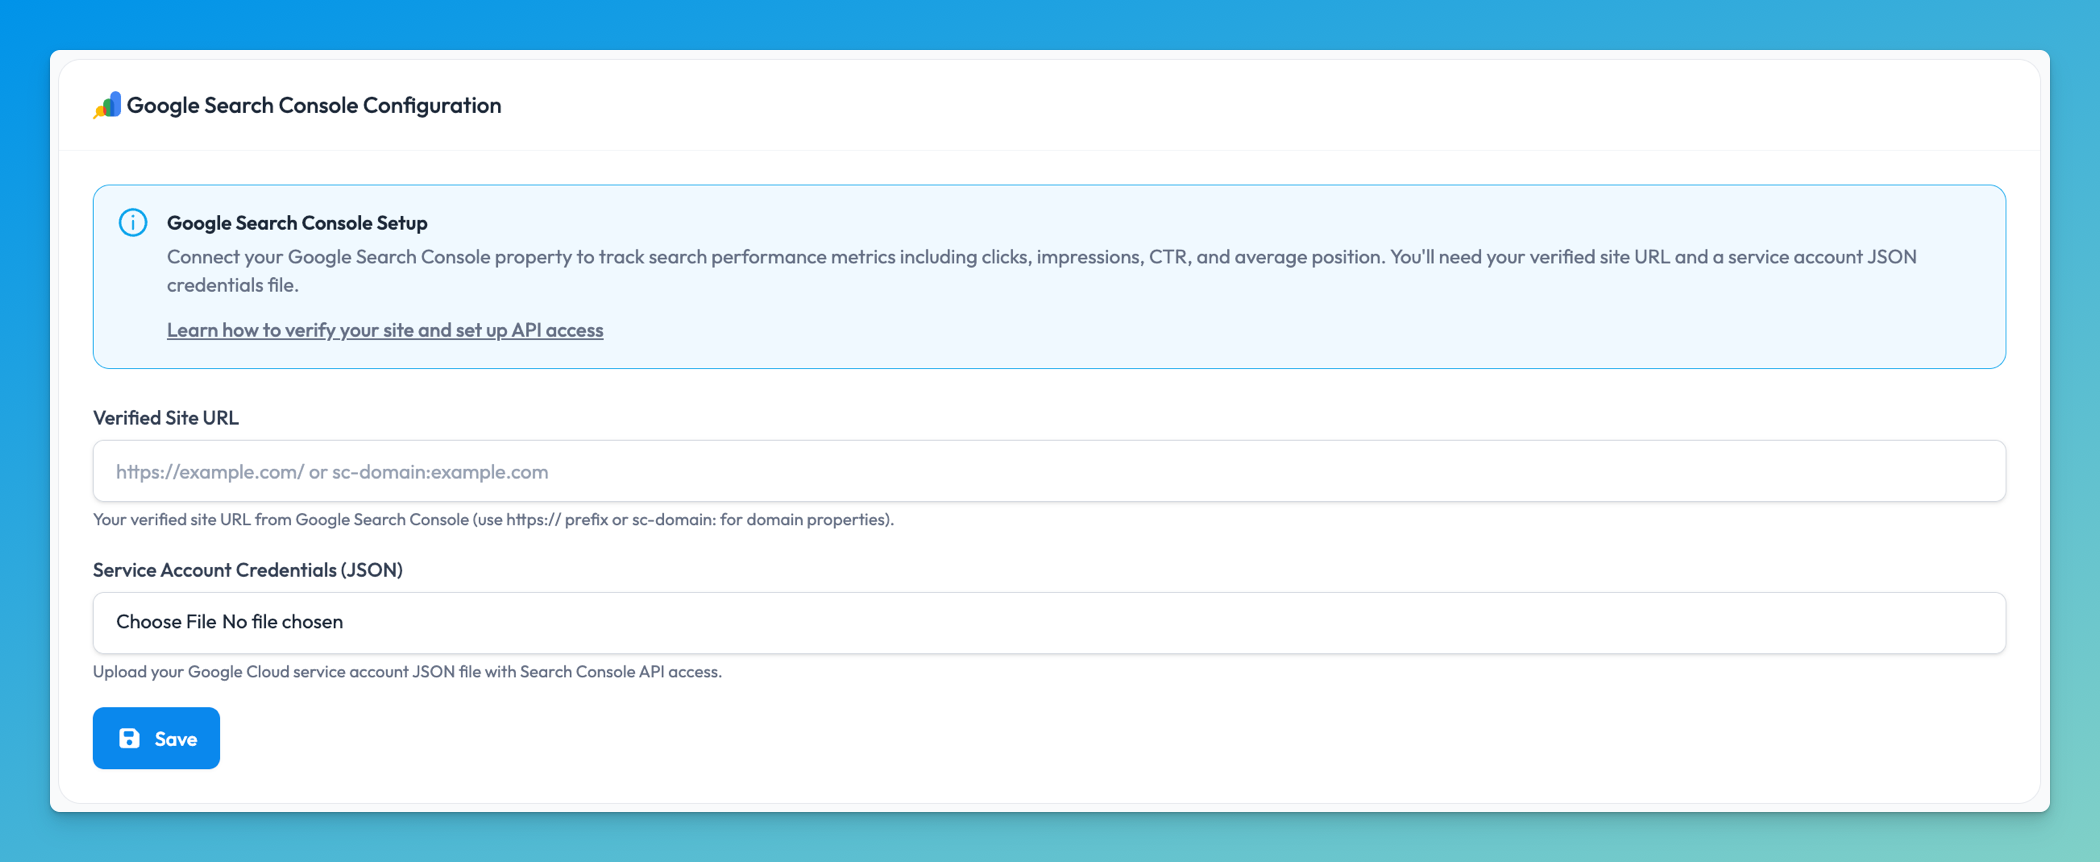Click the 'Service Account Credentials (JSON)' label

tap(248, 570)
